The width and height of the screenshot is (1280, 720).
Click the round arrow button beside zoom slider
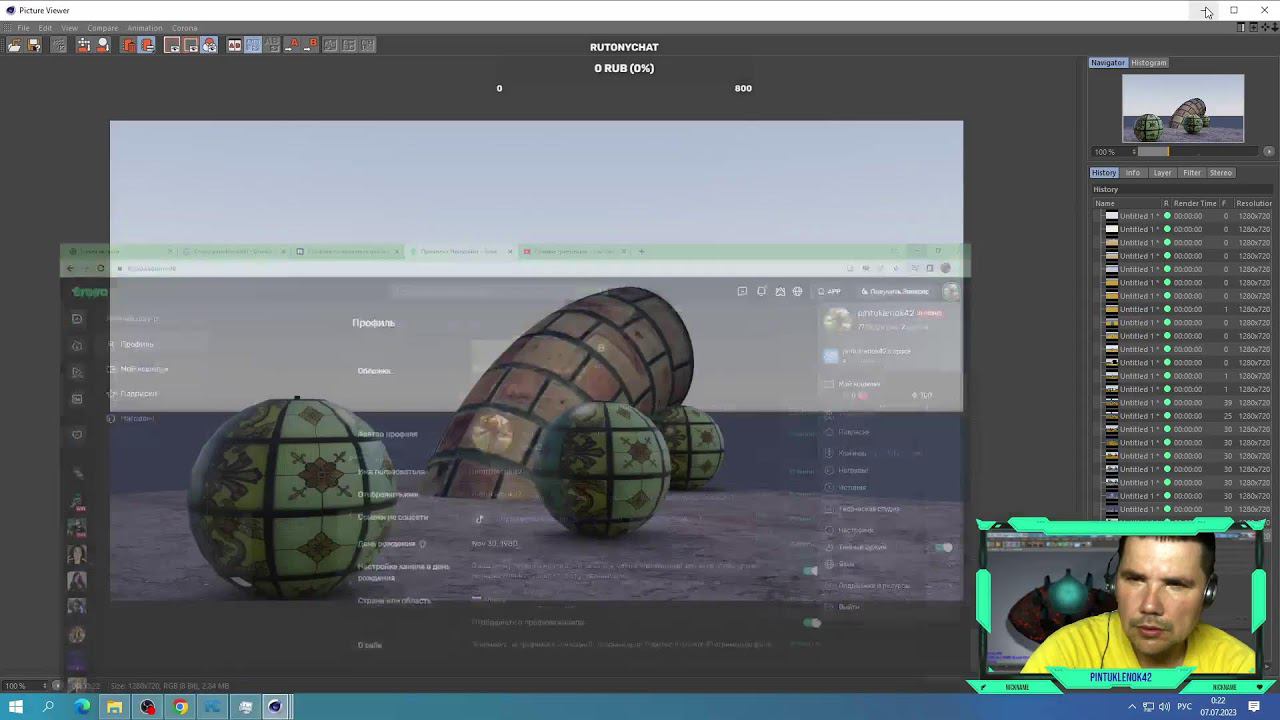pyautogui.click(x=1269, y=152)
